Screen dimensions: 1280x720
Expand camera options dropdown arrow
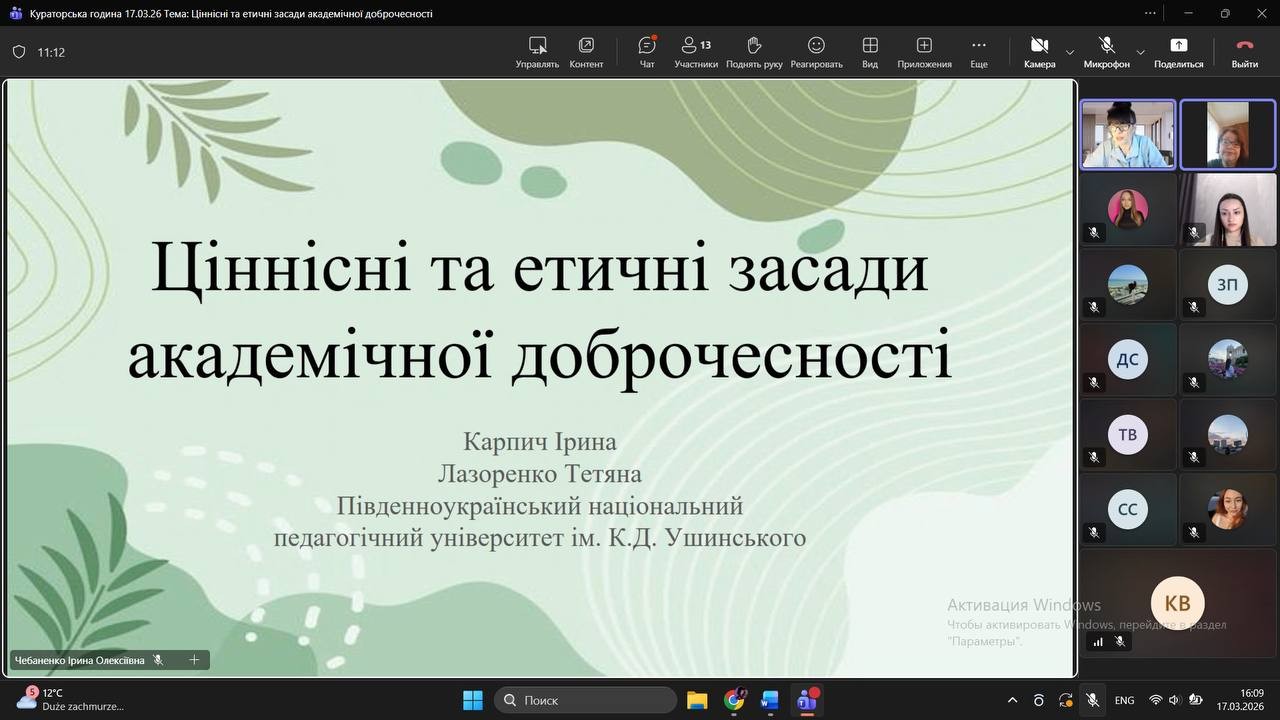(x=1070, y=52)
